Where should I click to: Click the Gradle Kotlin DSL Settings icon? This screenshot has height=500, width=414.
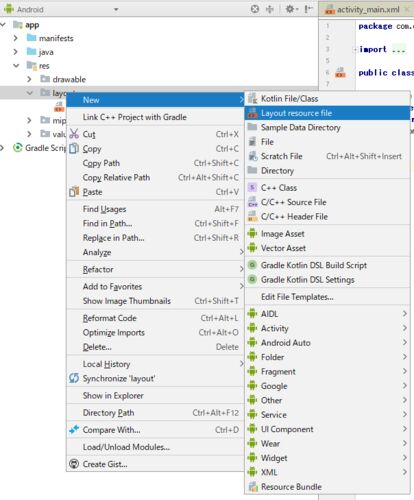pos(253,279)
